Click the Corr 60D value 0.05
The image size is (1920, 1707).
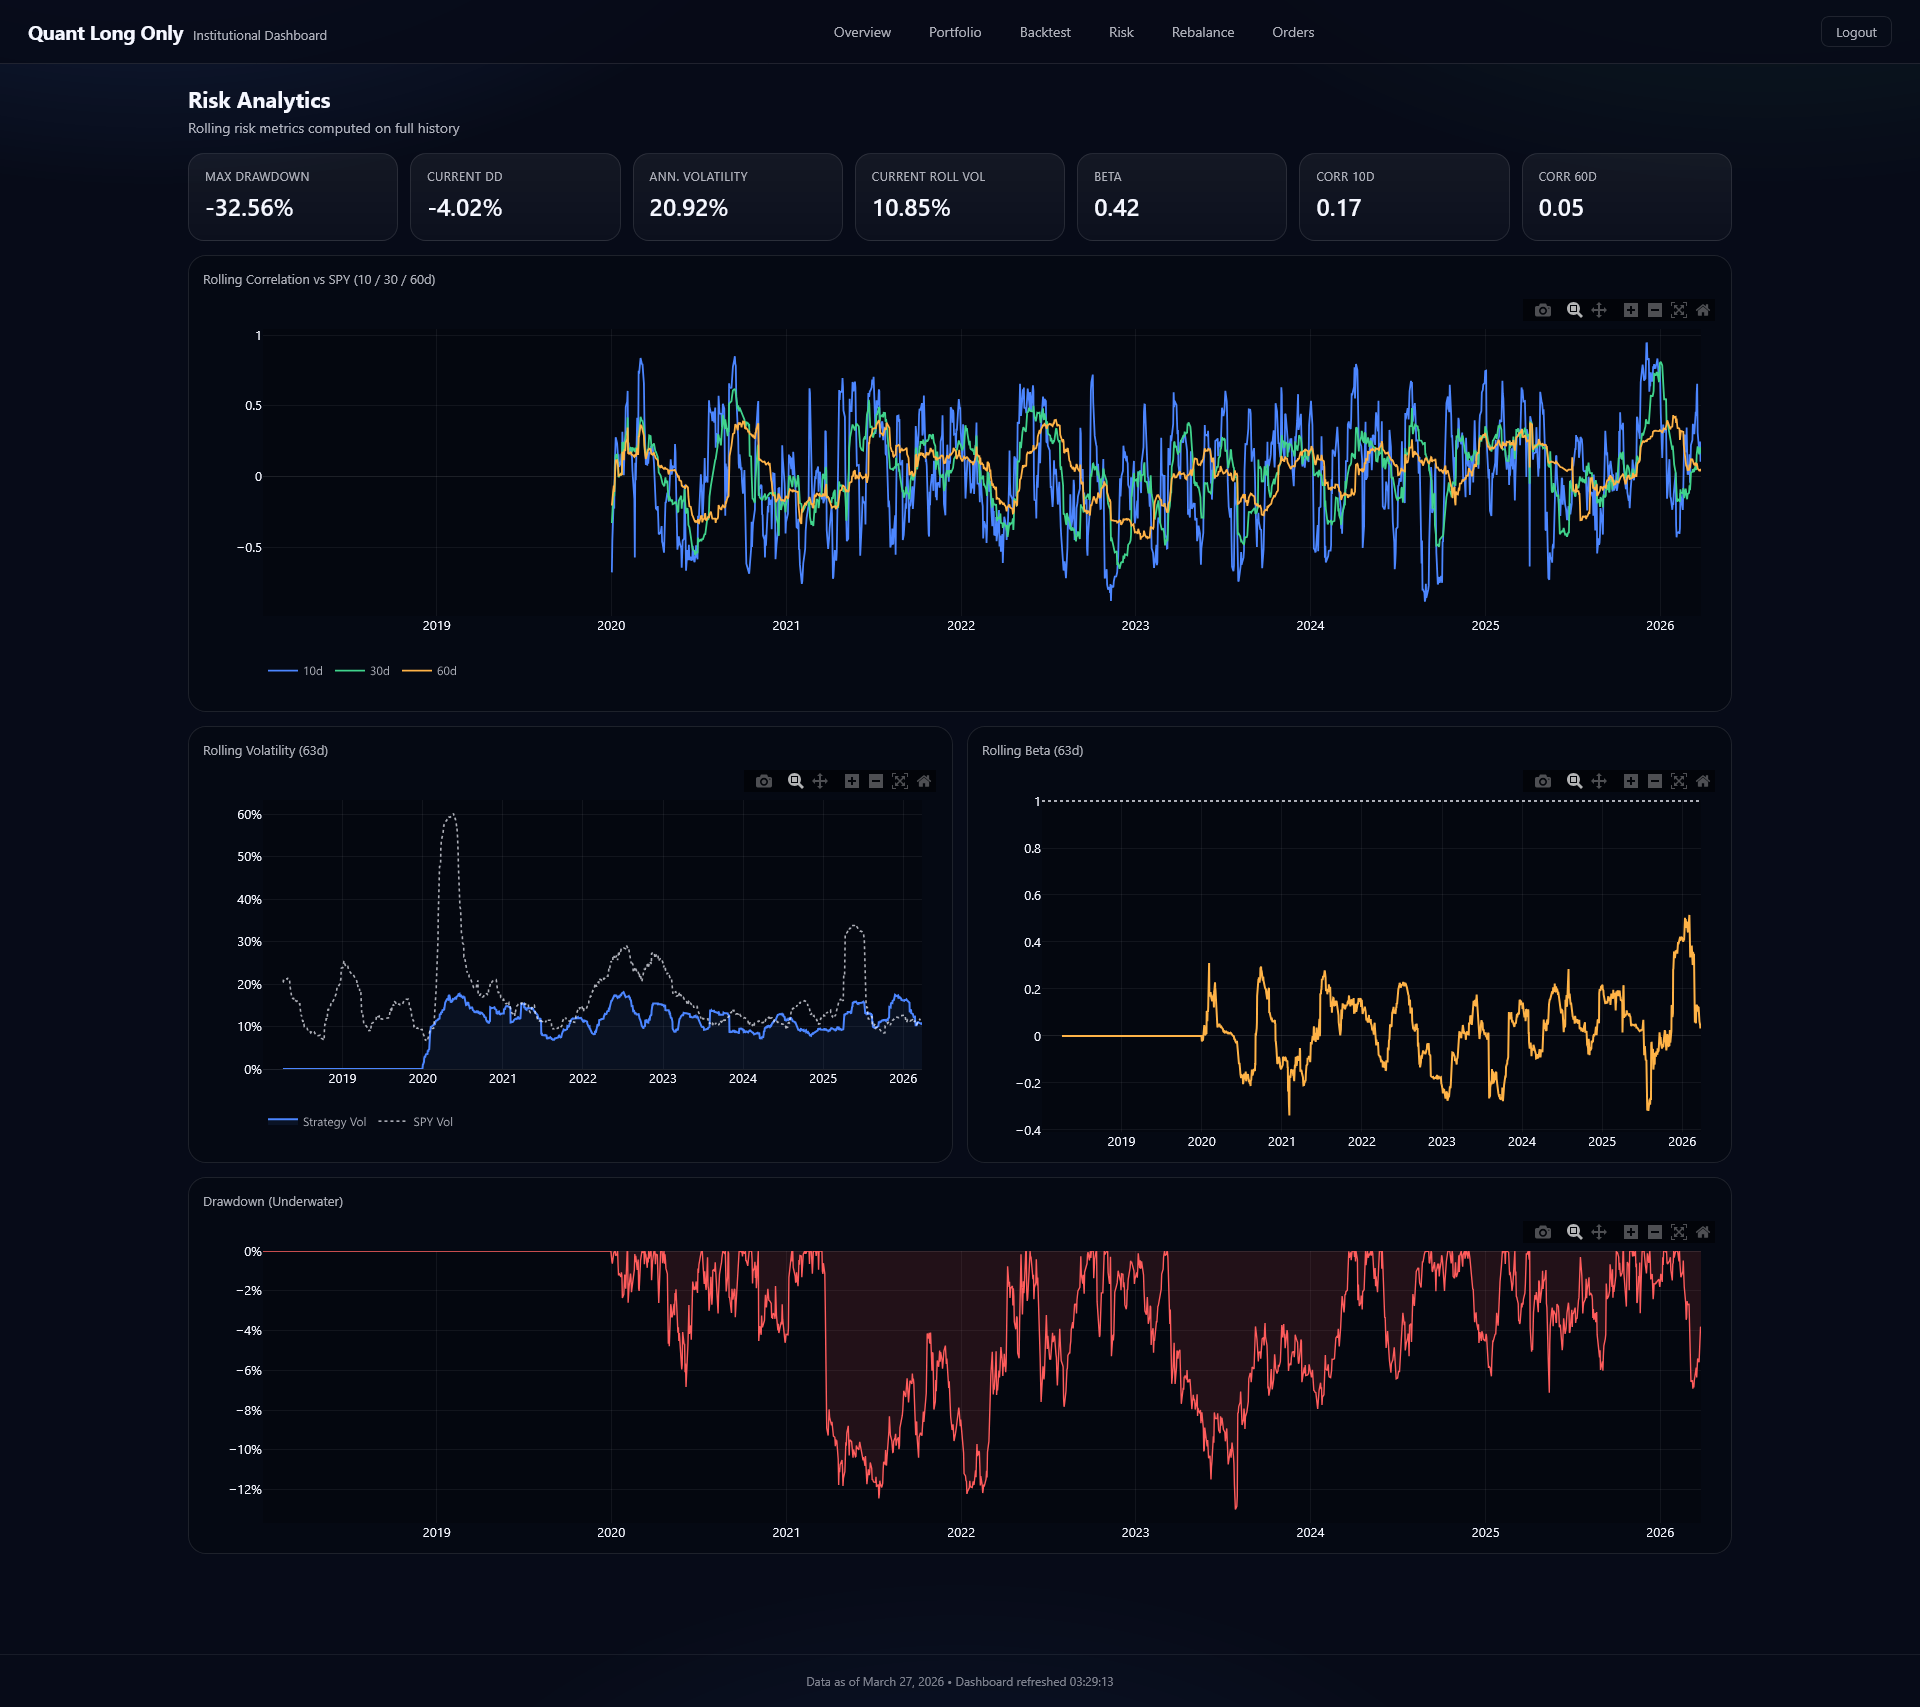(1561, 208)
